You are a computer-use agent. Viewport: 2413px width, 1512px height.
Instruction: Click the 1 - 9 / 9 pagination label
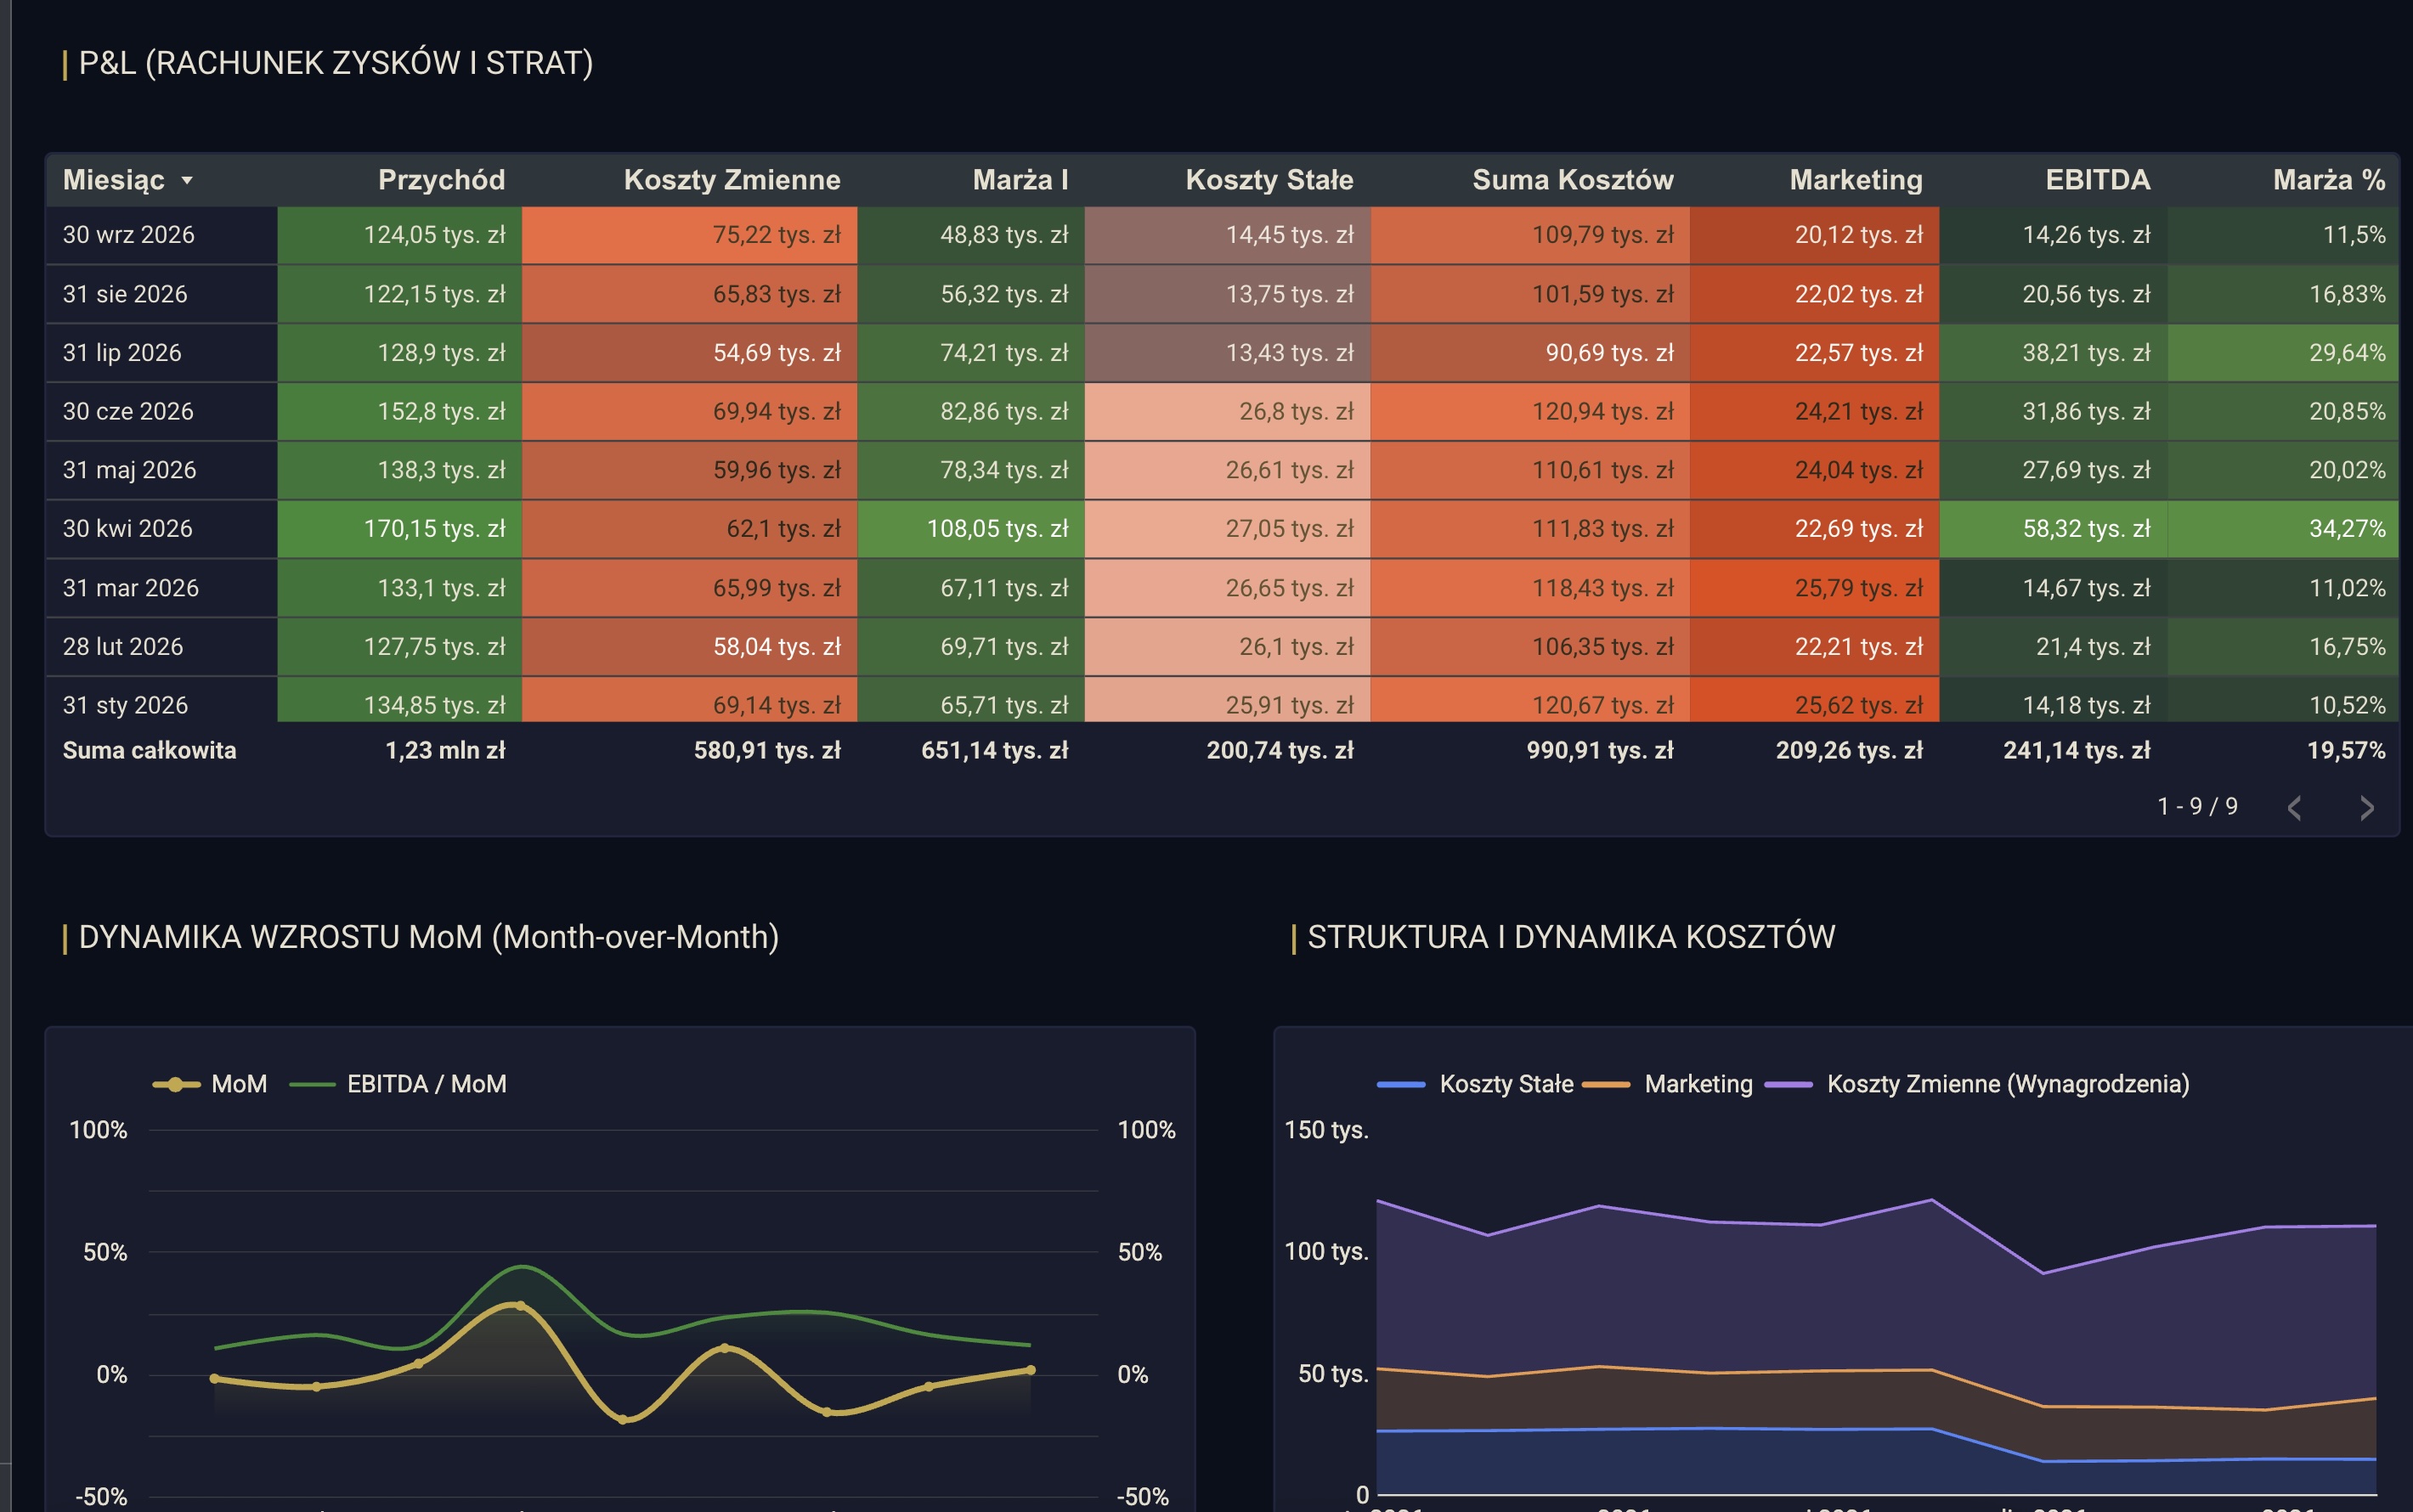pos(2197,807)
